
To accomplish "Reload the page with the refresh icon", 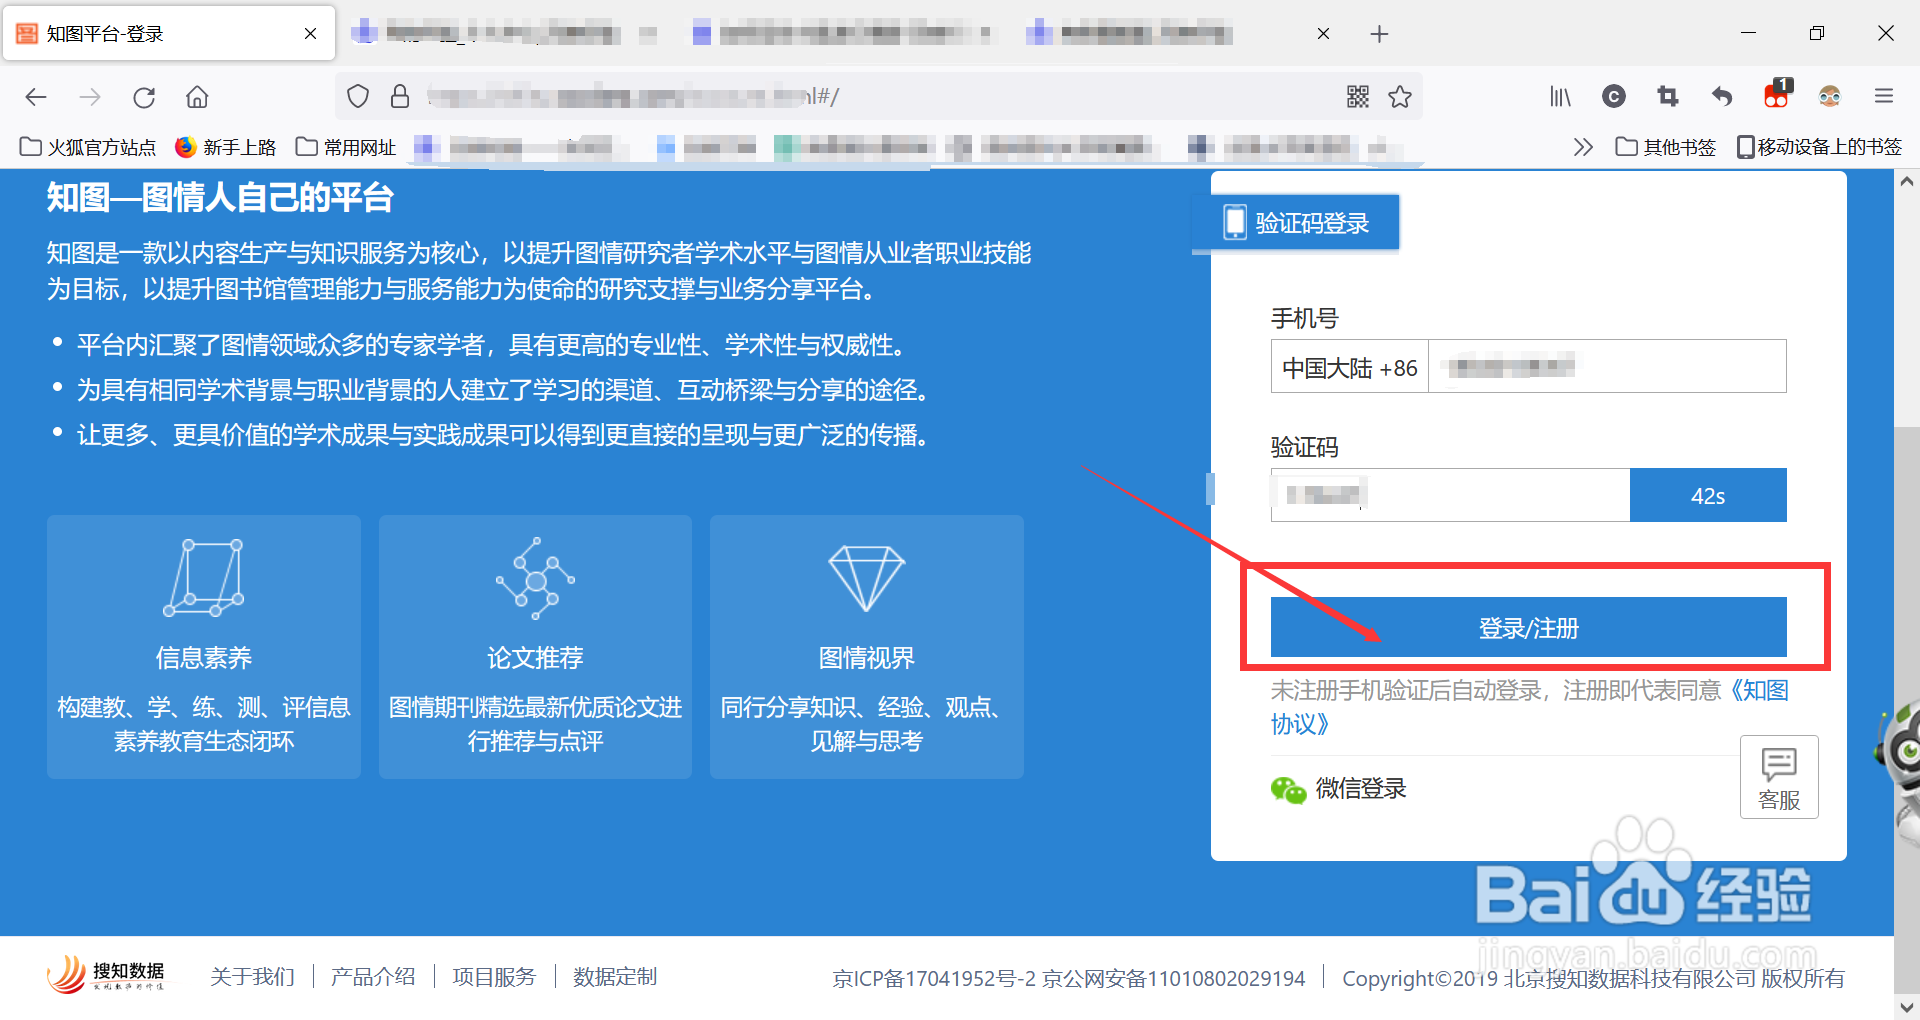I will coord(144,97).
